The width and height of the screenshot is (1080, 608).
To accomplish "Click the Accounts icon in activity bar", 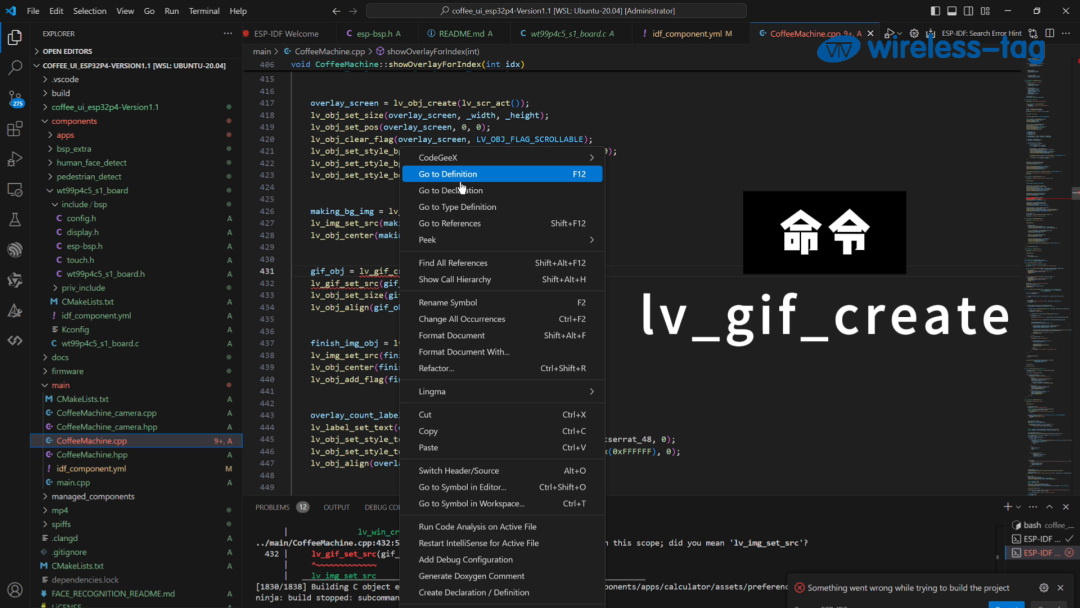I will [x=15, y=589].
